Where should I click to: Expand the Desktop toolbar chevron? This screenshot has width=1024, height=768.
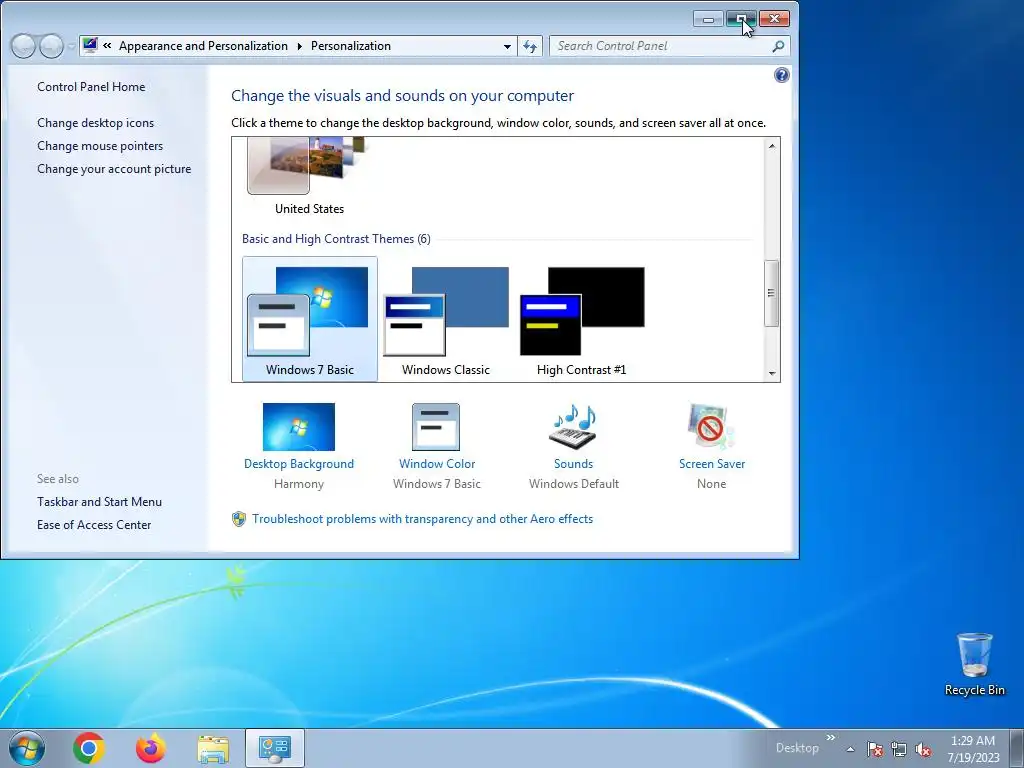(831, 737)
